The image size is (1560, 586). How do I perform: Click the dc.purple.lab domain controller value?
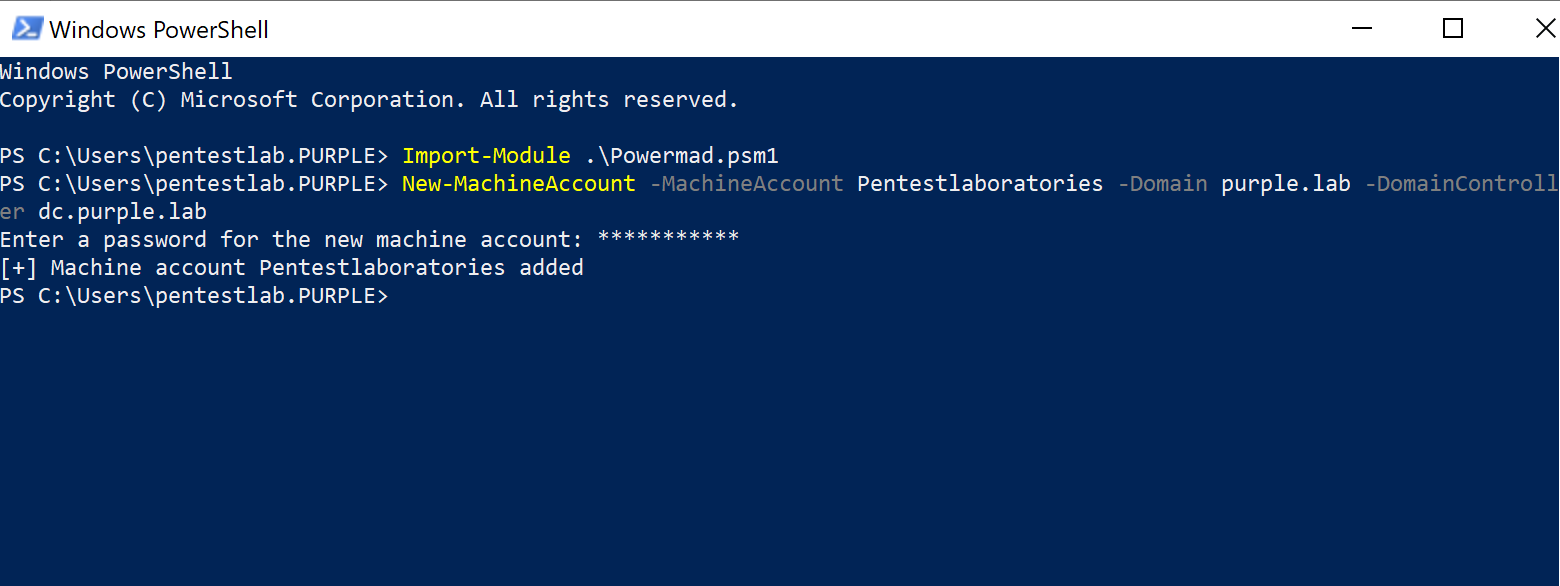[x=122, y=212]
